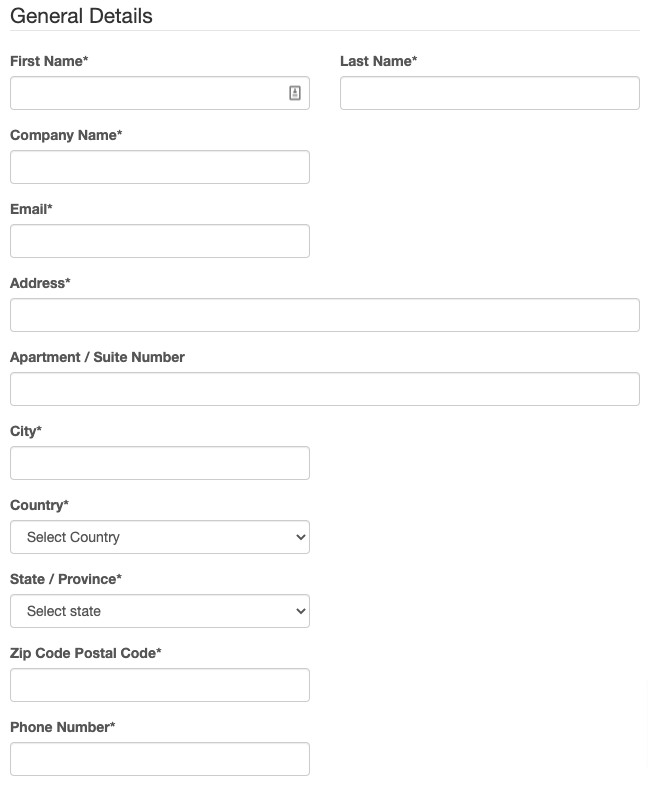Click the "First Name*" label text
Viewport: 648px width, 787px height.
49,61
